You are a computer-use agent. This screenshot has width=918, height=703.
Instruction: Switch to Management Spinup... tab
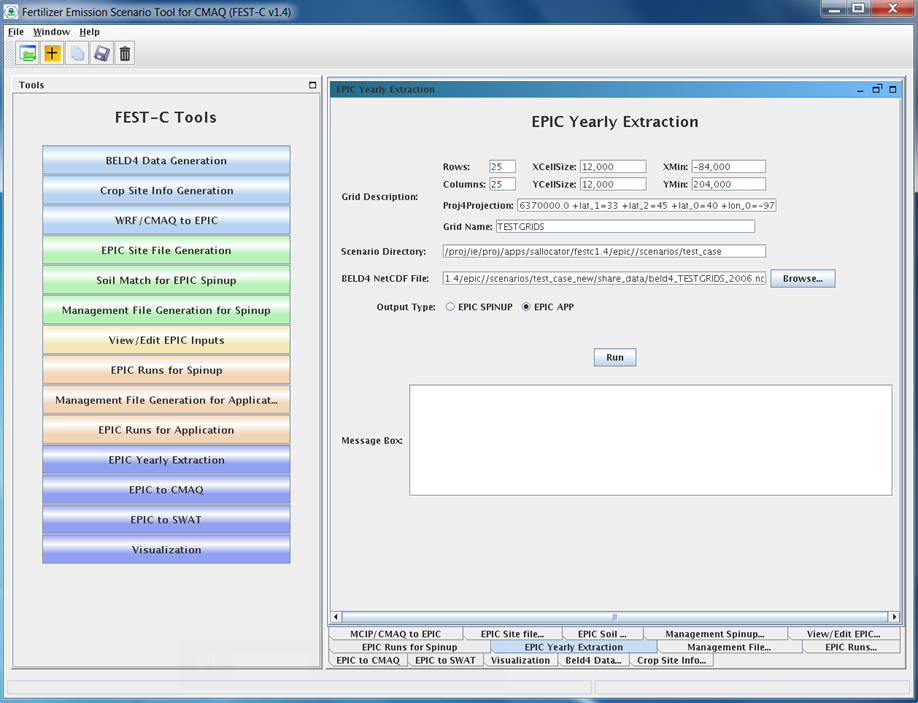click(x=715, y=634)
